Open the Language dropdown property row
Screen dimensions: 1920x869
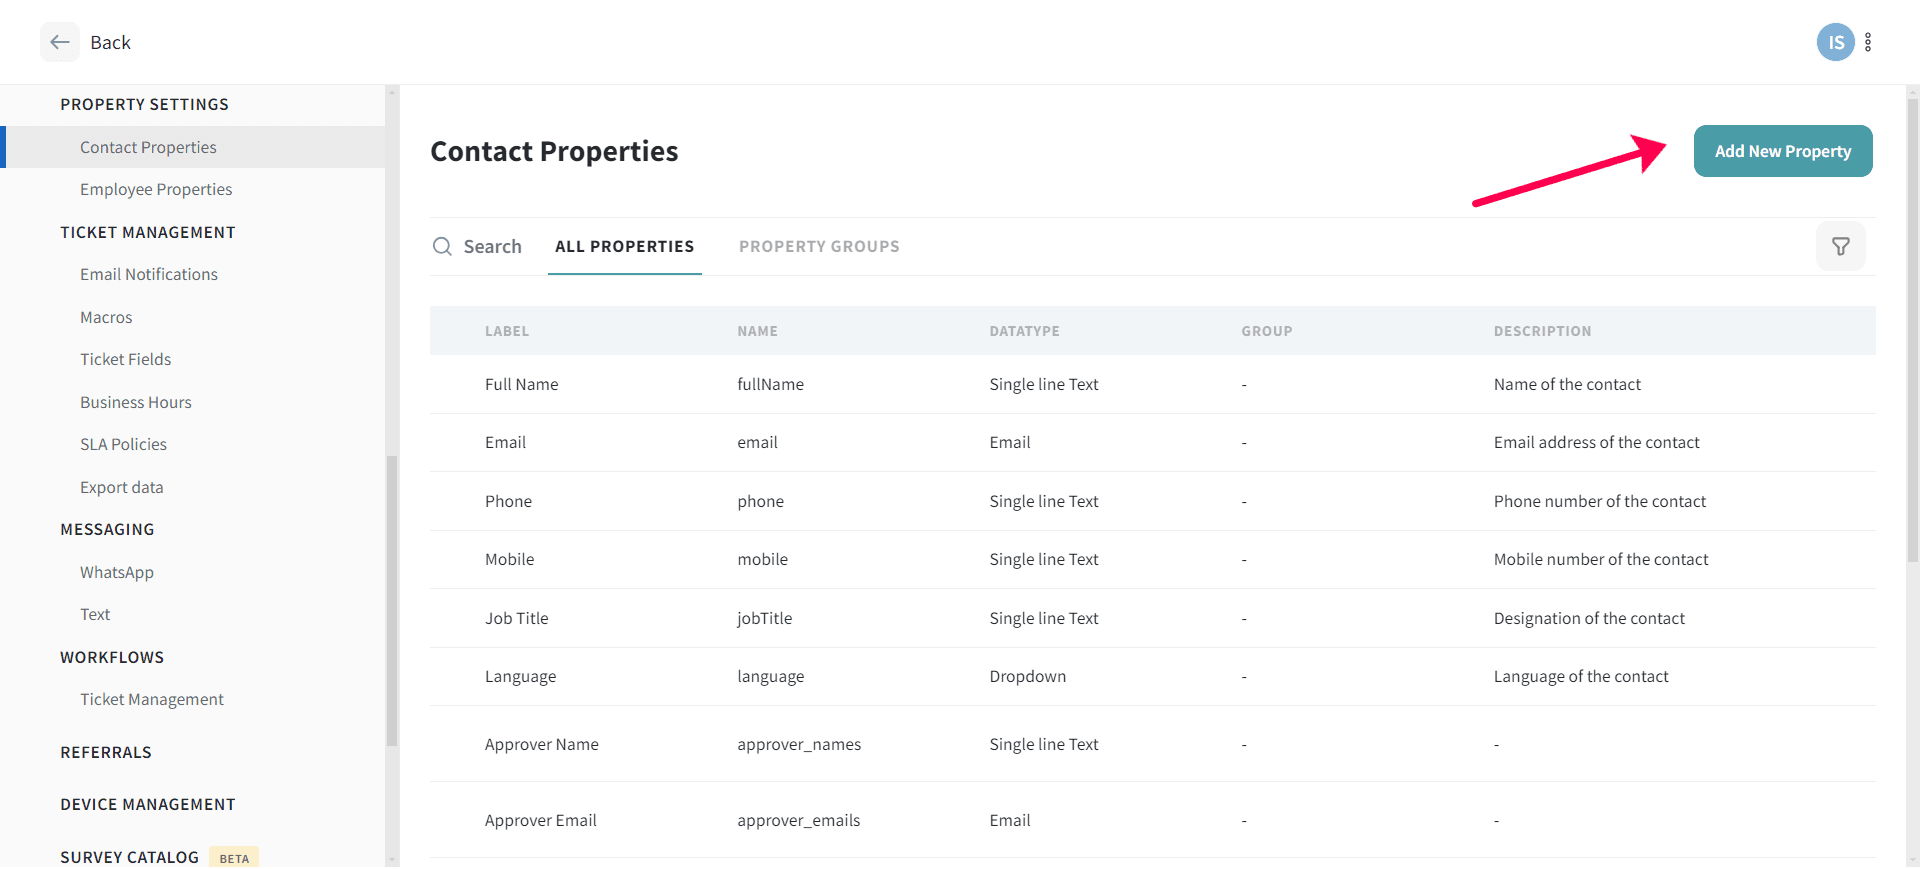tap(521, 676)
